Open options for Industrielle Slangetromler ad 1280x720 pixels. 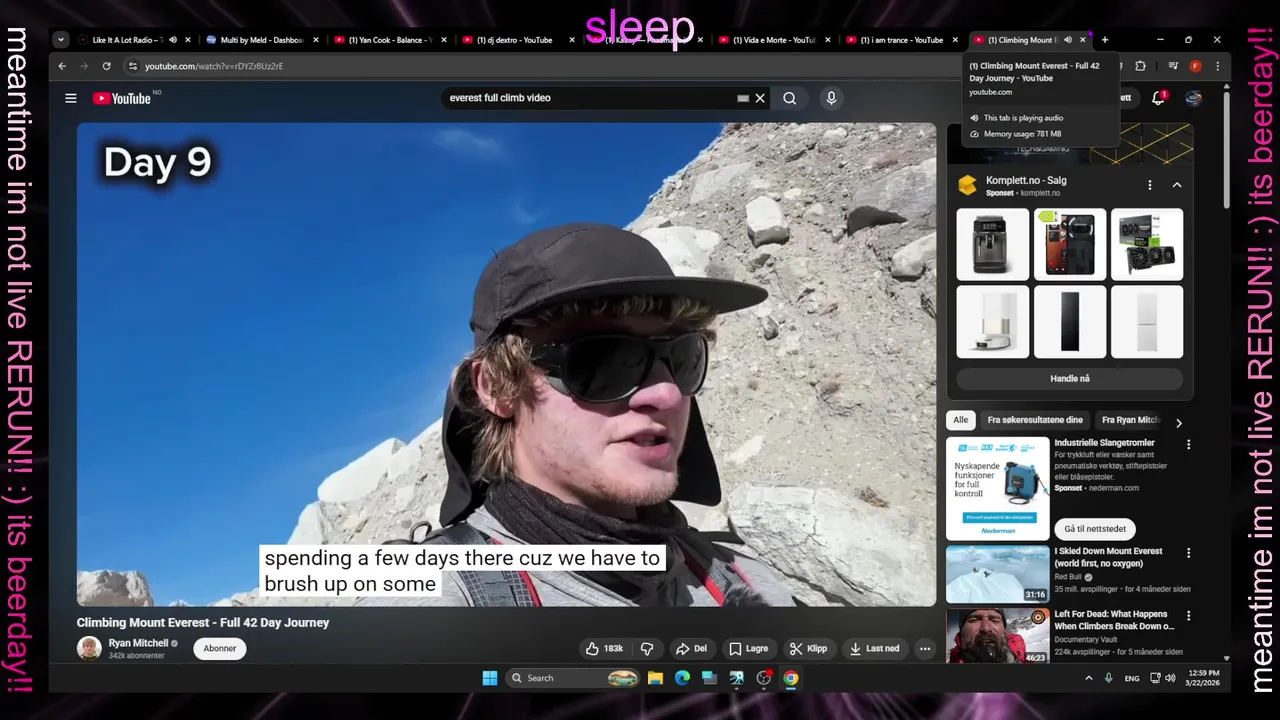point(1188,444)
